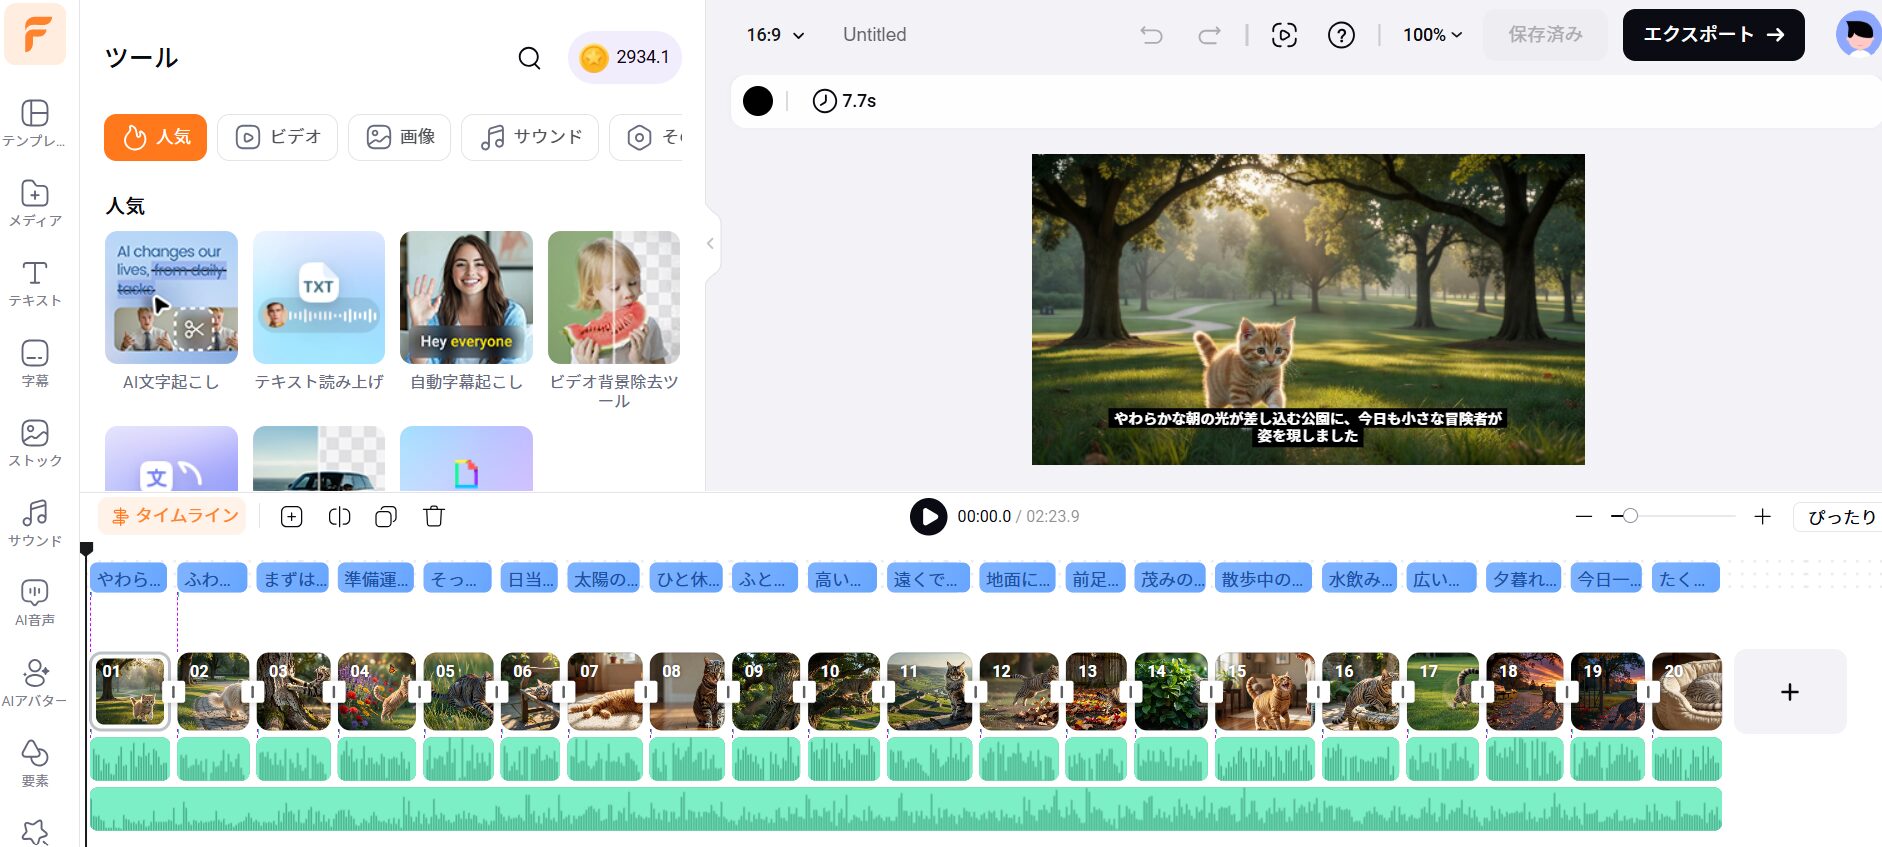This screenshot has width=1882, height=847.
Task: Search tools with the magnifier icon
Action: click(x=529, y=58)
